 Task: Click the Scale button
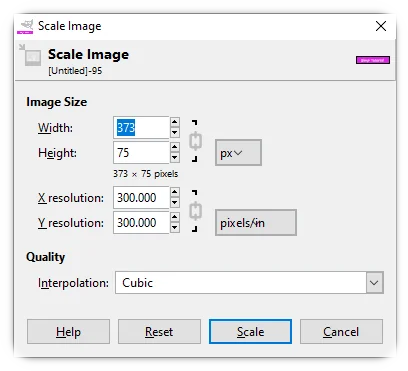250,332
